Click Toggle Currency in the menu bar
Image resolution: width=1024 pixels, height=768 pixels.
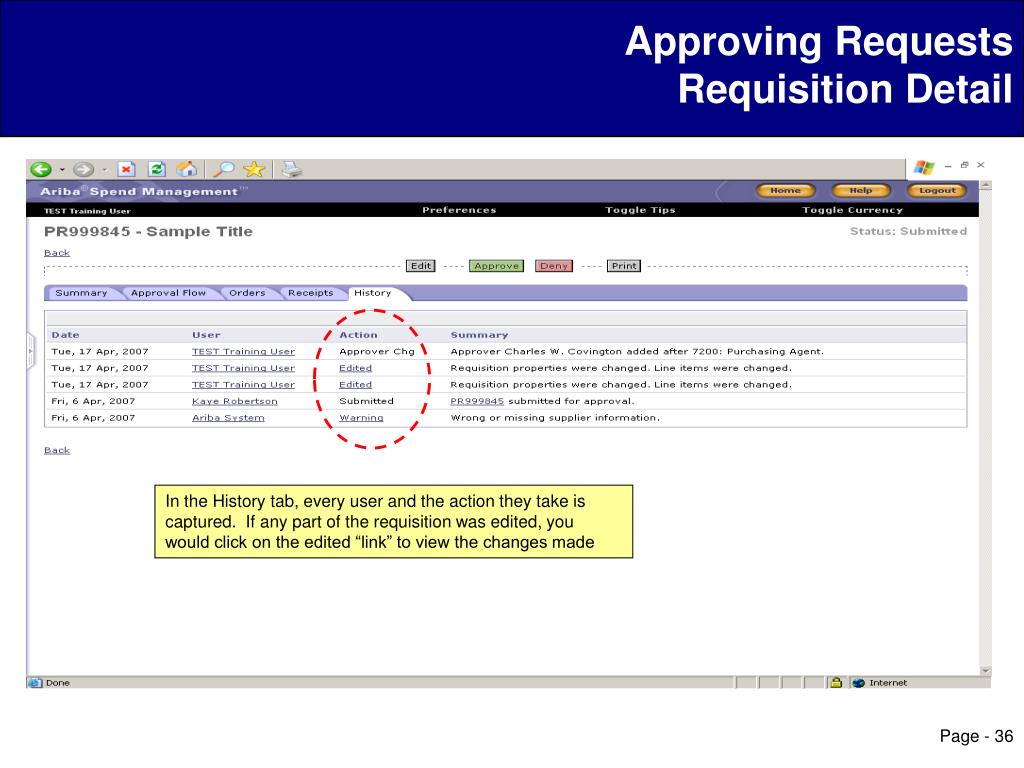(852, 210)
